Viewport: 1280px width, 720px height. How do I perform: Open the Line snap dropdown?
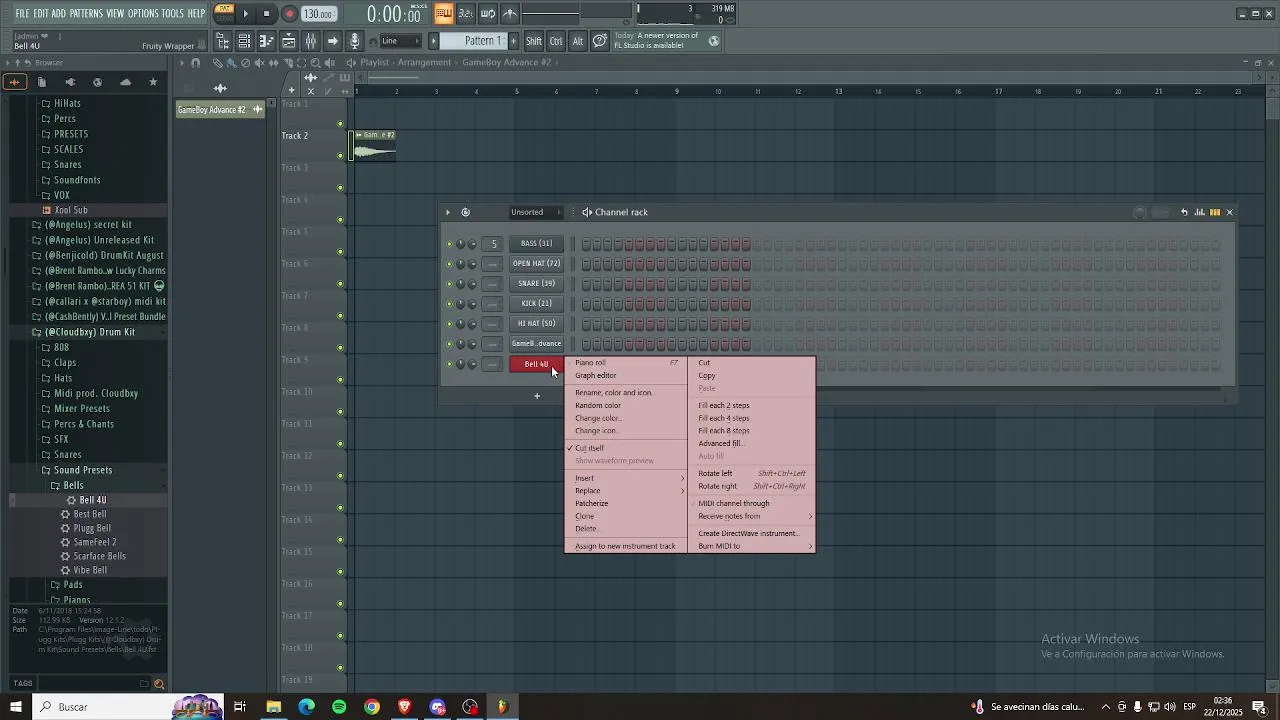click(x=401, y=41)
